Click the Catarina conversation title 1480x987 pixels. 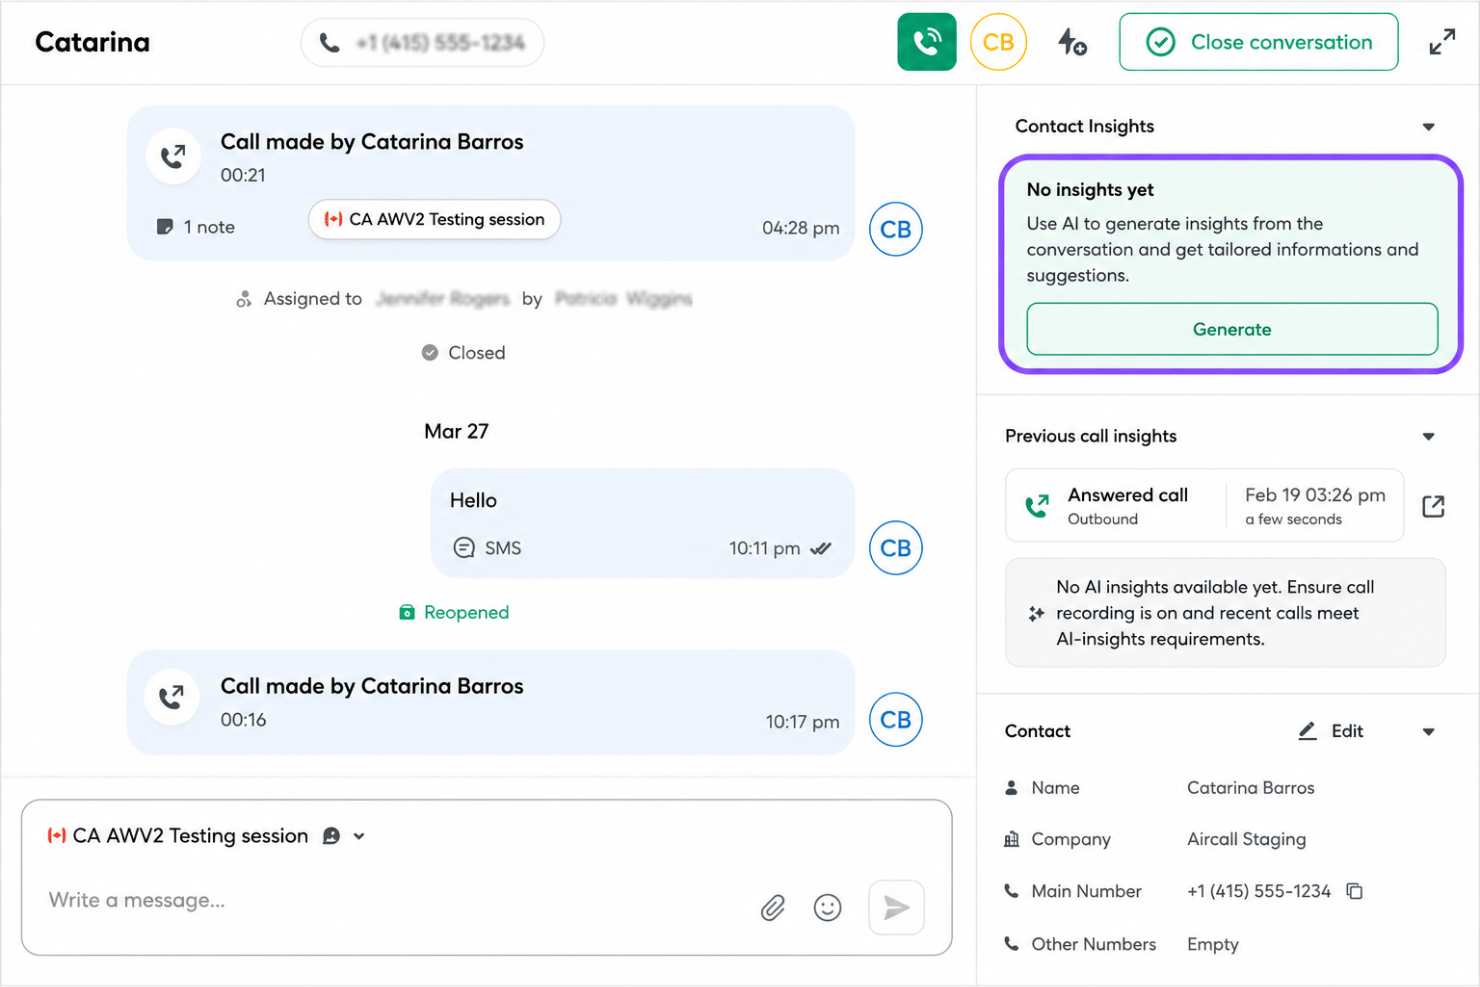(92, 42)
